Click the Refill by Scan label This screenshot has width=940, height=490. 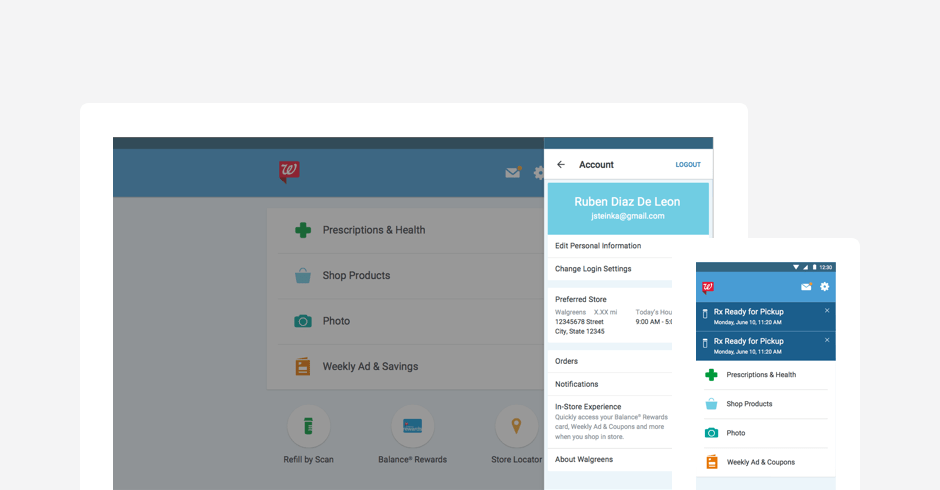[x=308, y=459]
